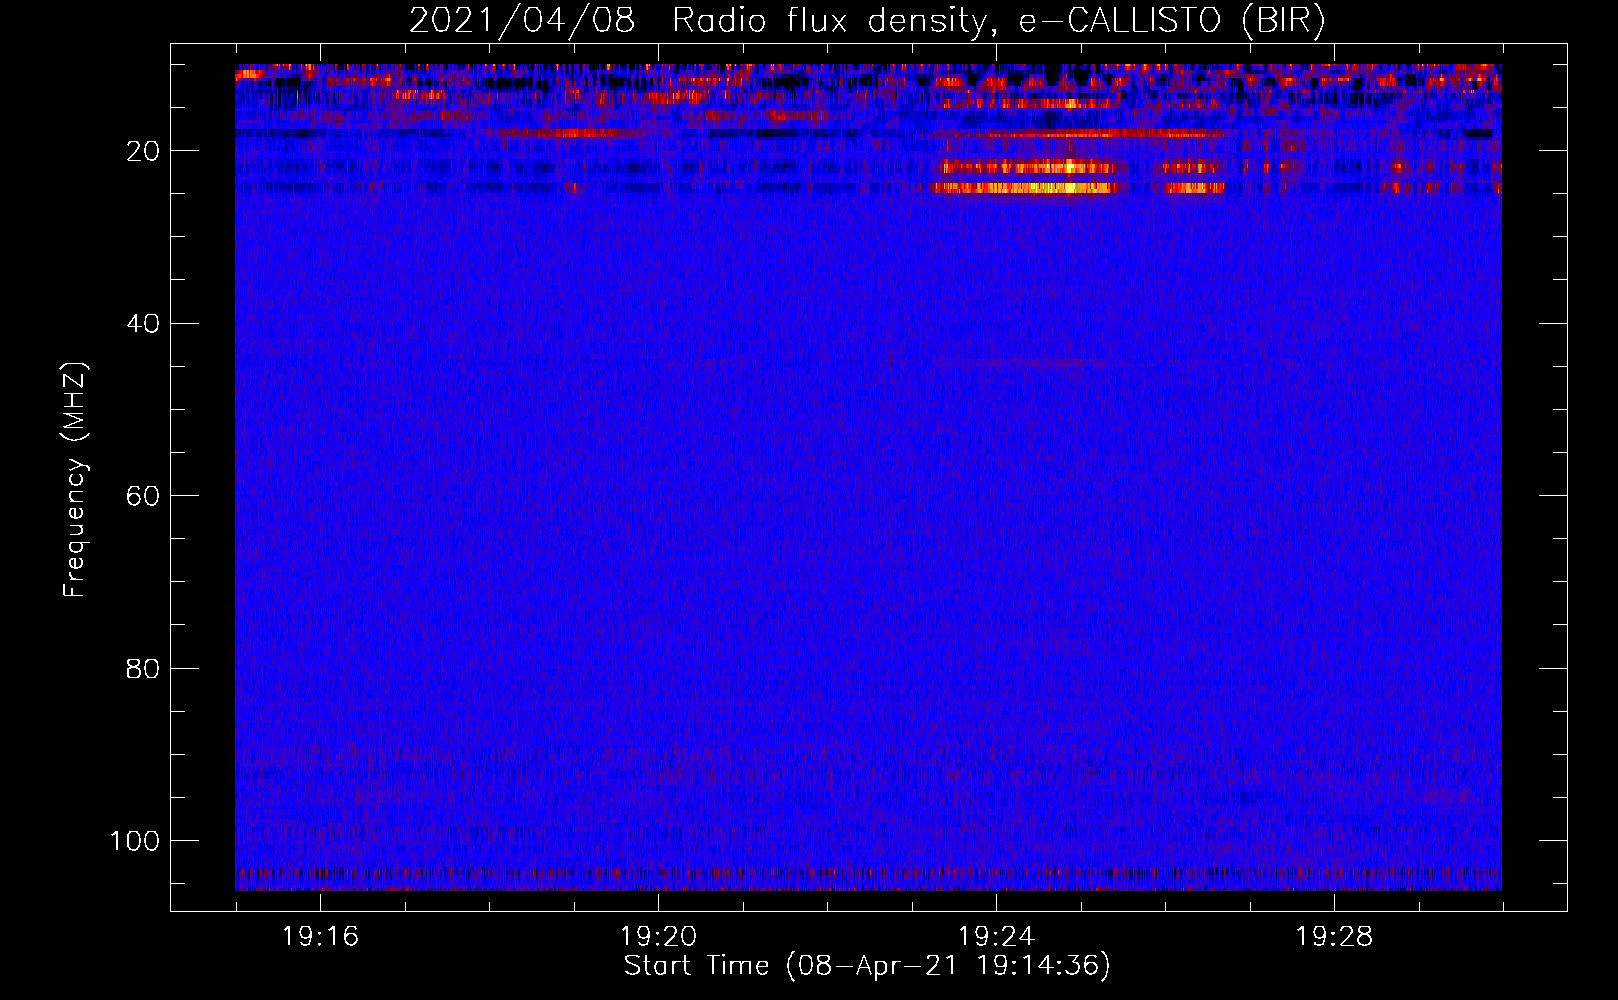Image resolution: width=1618 pixels, height=1000 pixels.
Task: Click the 20 MHz frequency tick label
Action: (x=143, y=151)
